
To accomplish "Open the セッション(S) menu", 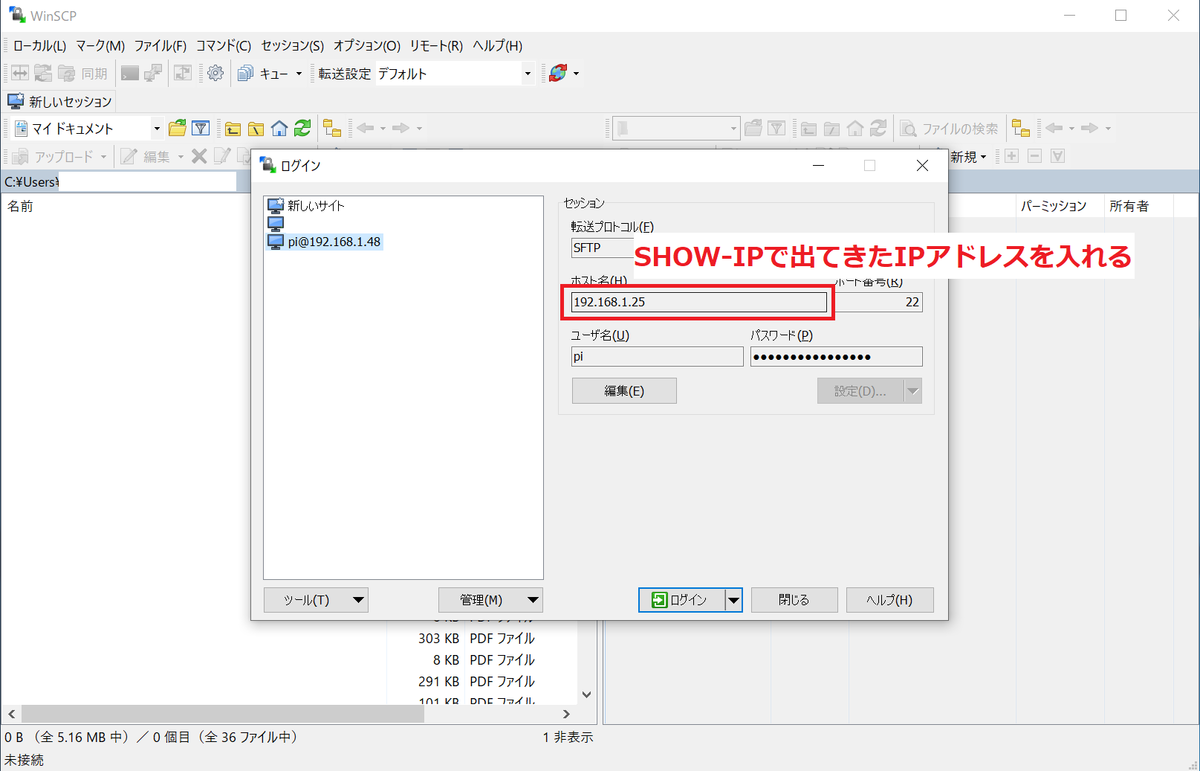I will coord(292,46).
